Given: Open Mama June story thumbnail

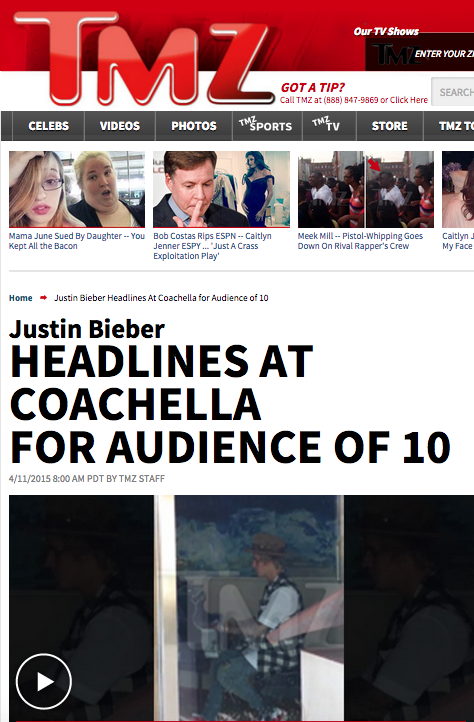Looking at the screenshot, I should coord(77,189).
